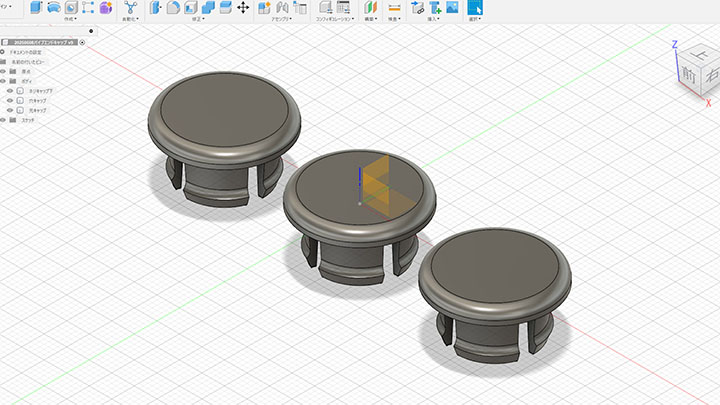Click ドキュメントの設定 in the browser
This screenshot has height=405, width=720.
tap(25, 52)
